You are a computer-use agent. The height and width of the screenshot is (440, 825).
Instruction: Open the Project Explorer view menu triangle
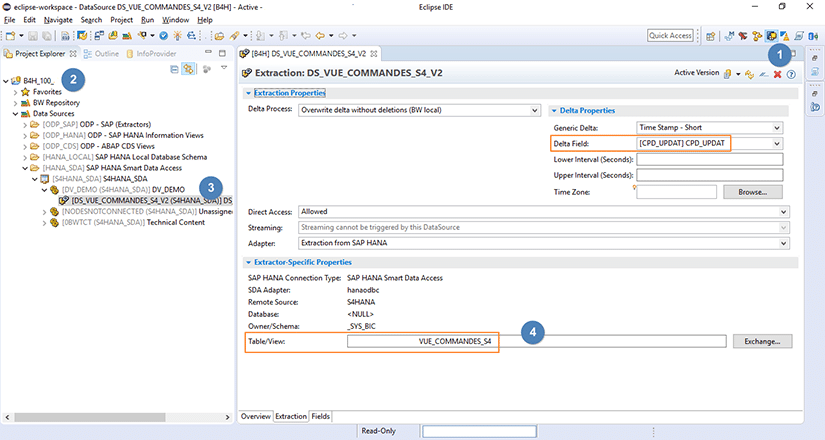224,68
